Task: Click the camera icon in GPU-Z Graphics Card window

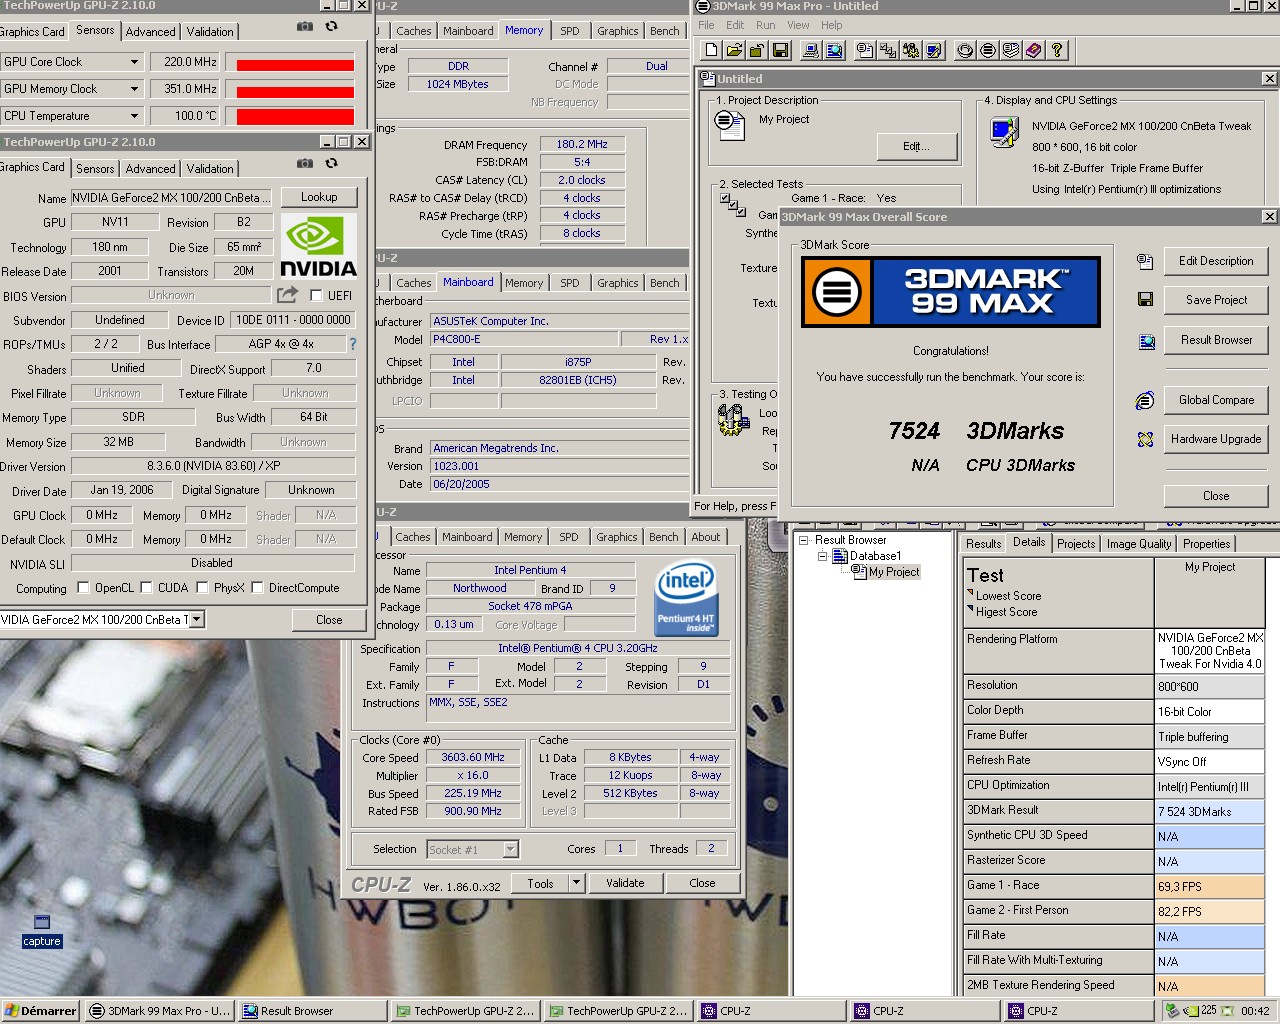Action: pyautogui.click(x=305, y=163)
